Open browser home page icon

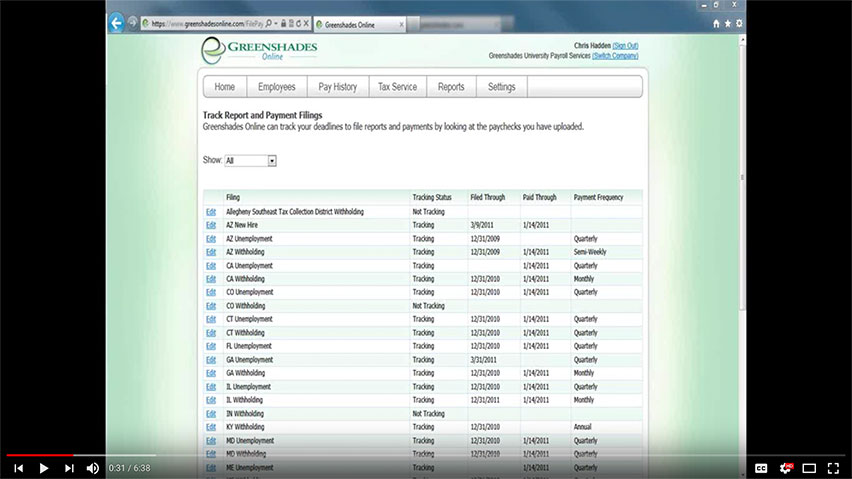716,23
